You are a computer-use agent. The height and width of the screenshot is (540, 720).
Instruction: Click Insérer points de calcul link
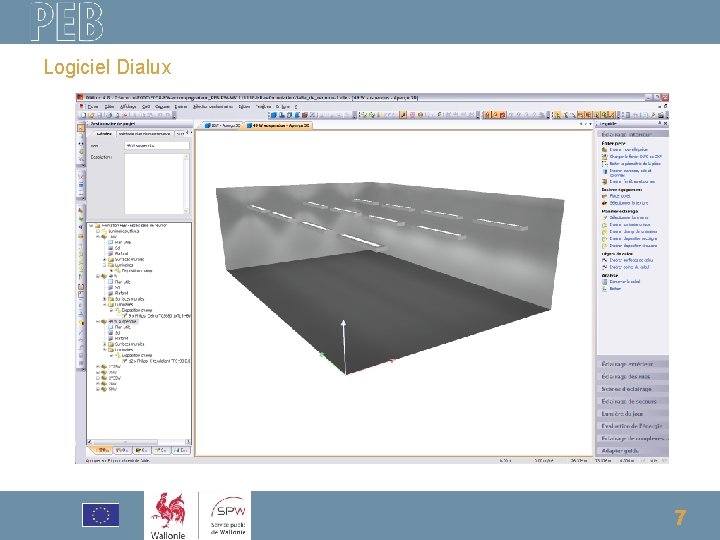pos(630,267)
